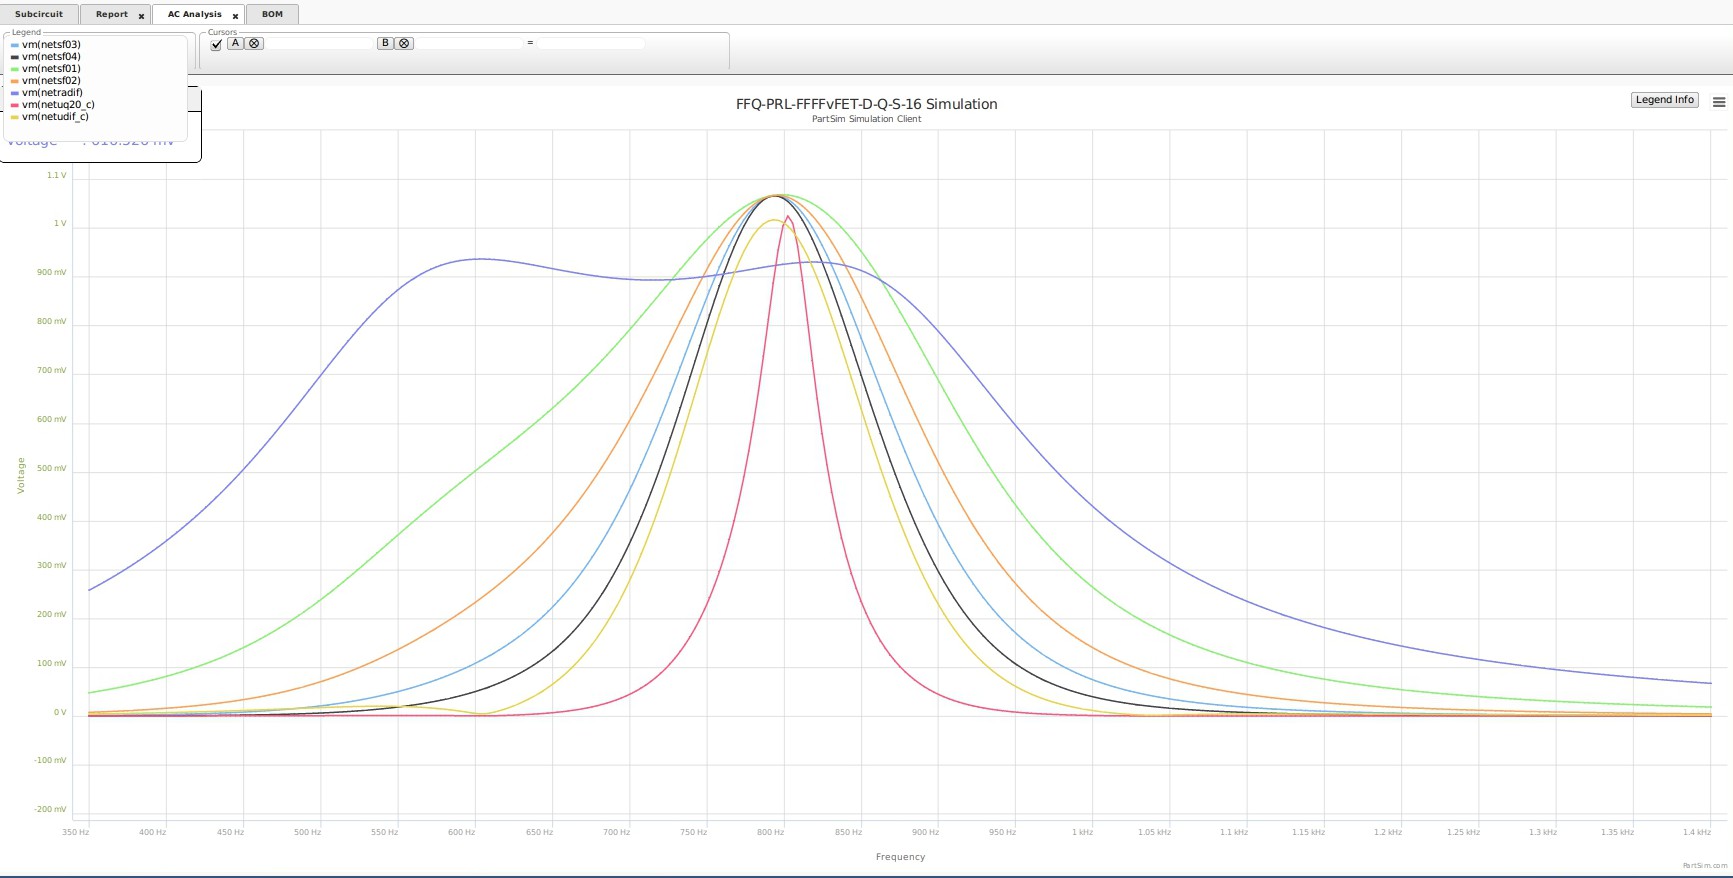Open the chart hamburger menu
This screenshot has width=1733, height=878.
1719,102
